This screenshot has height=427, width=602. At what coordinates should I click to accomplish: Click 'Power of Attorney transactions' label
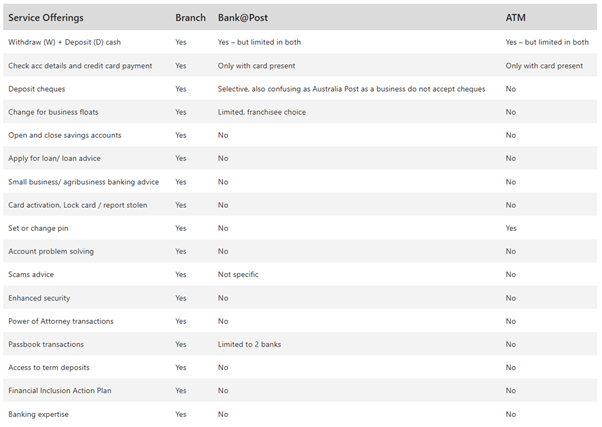61,320
